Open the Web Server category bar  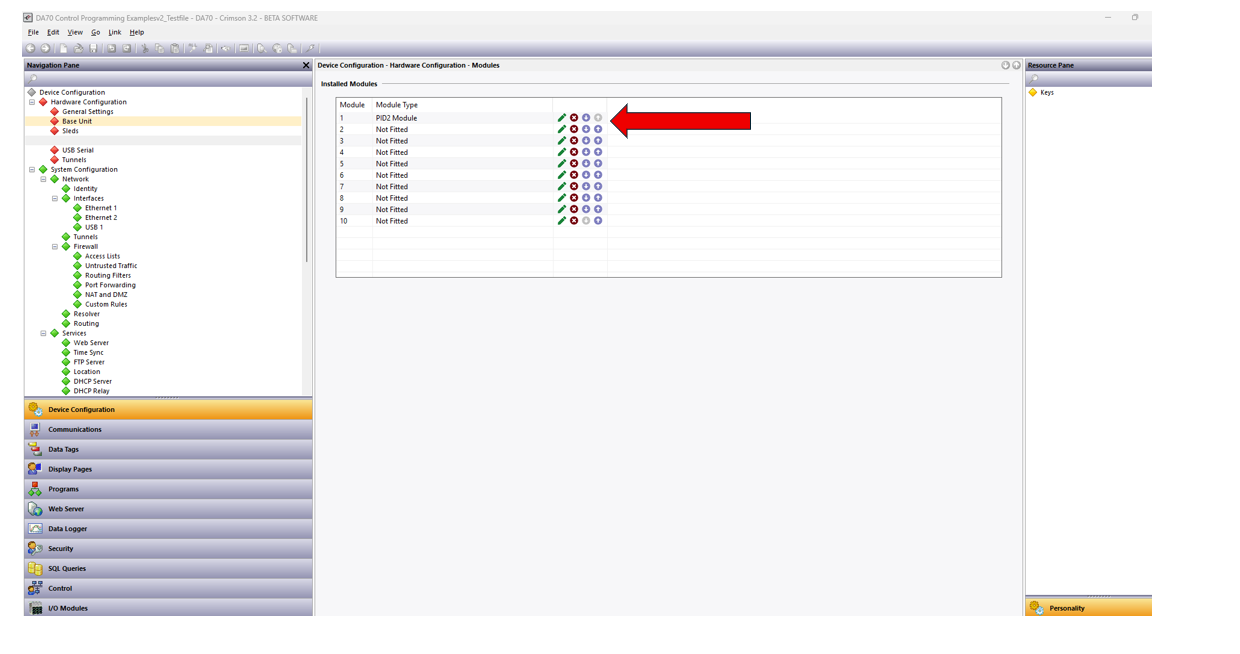click(x=168, y=509)
